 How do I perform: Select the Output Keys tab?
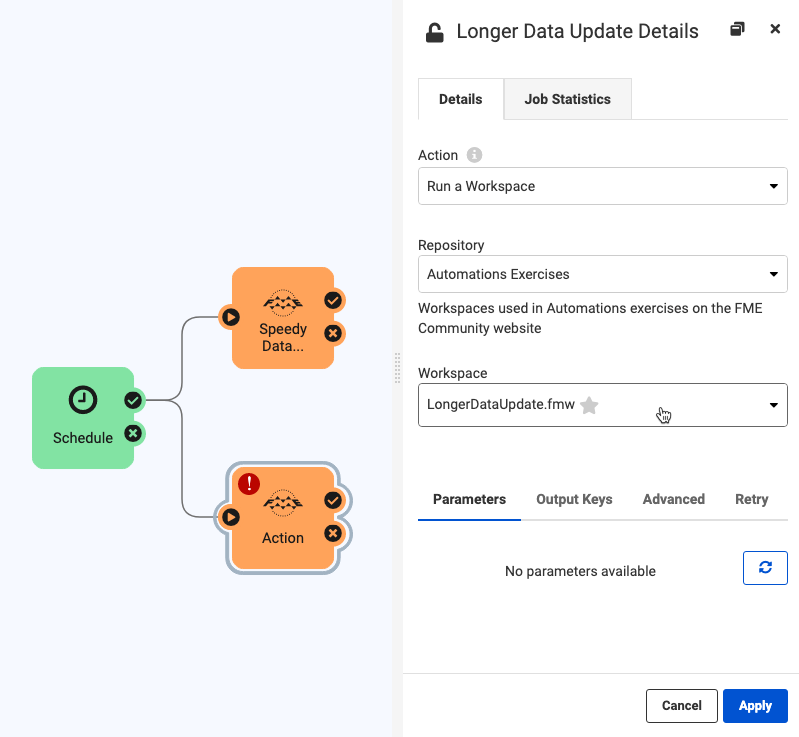coord(574,499)
